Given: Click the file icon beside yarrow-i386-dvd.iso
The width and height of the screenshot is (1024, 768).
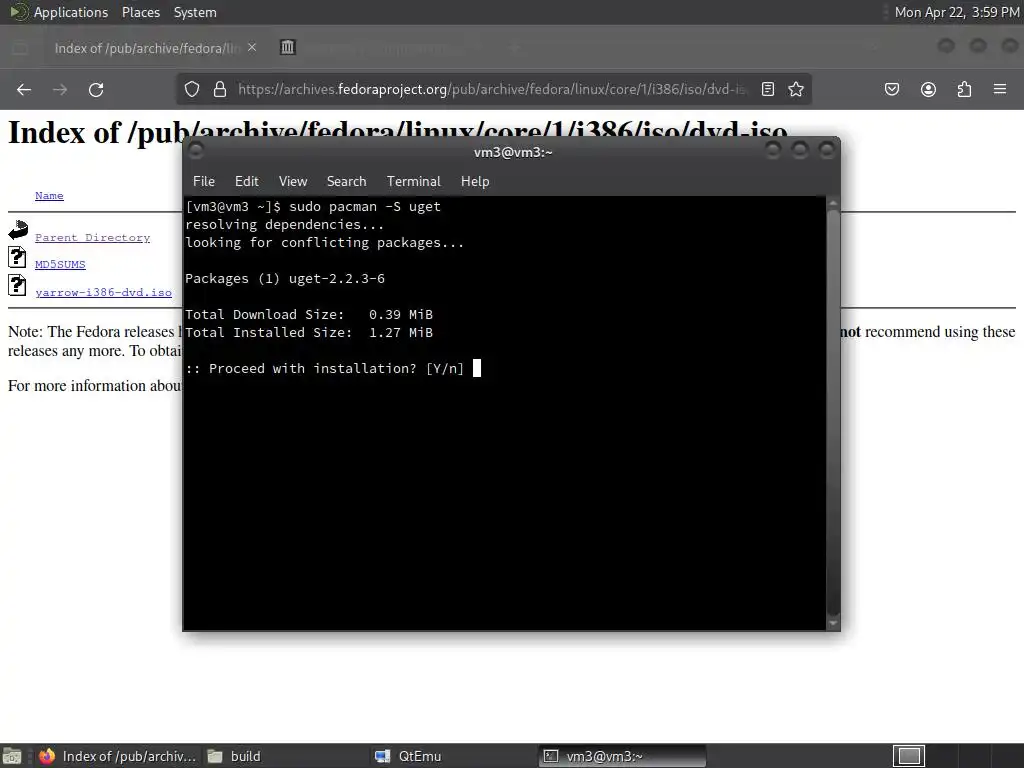Looking at the screenshot, I should click(17, 285).
